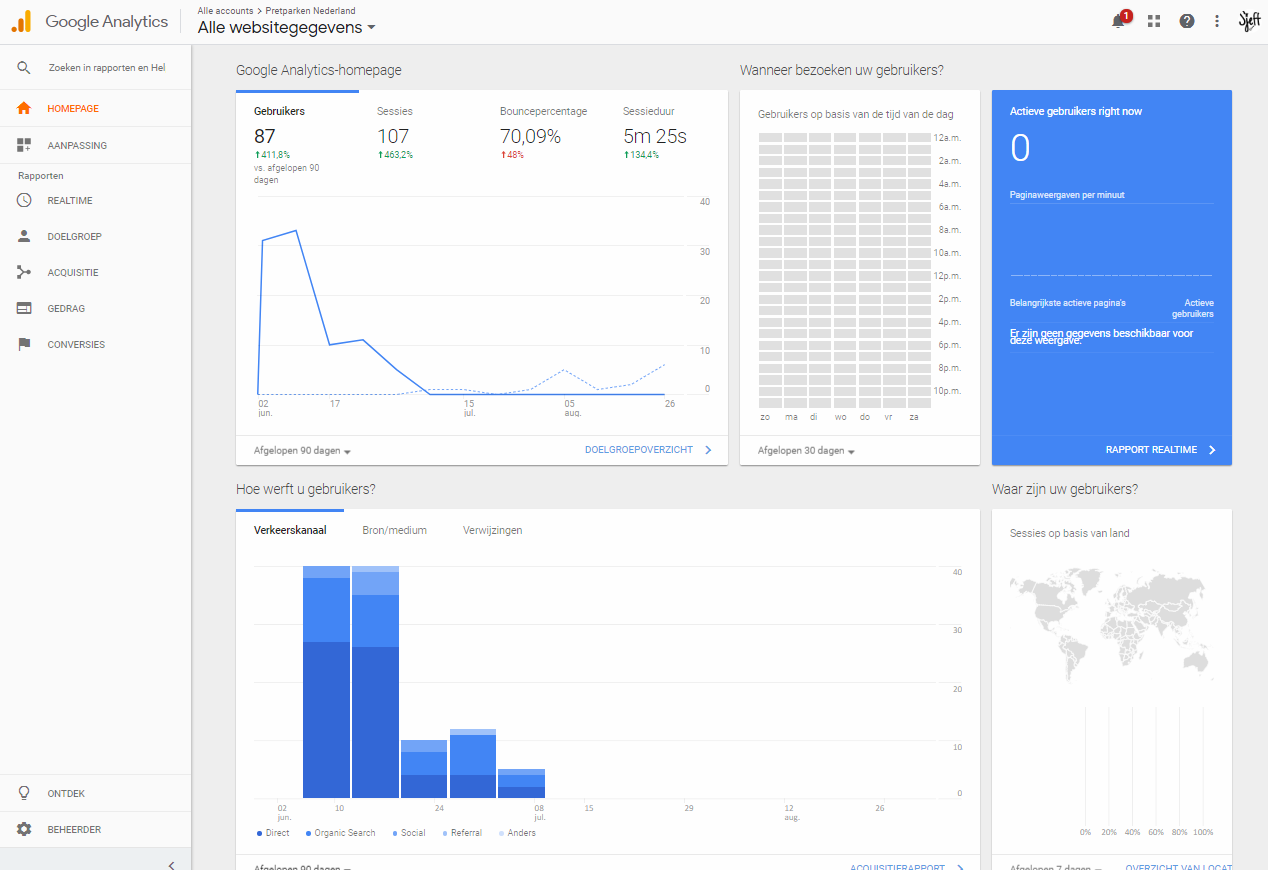Click the Waar zijn uw gebruikers? heading
Screen dimensions: 1268x870
point(1065,489)
